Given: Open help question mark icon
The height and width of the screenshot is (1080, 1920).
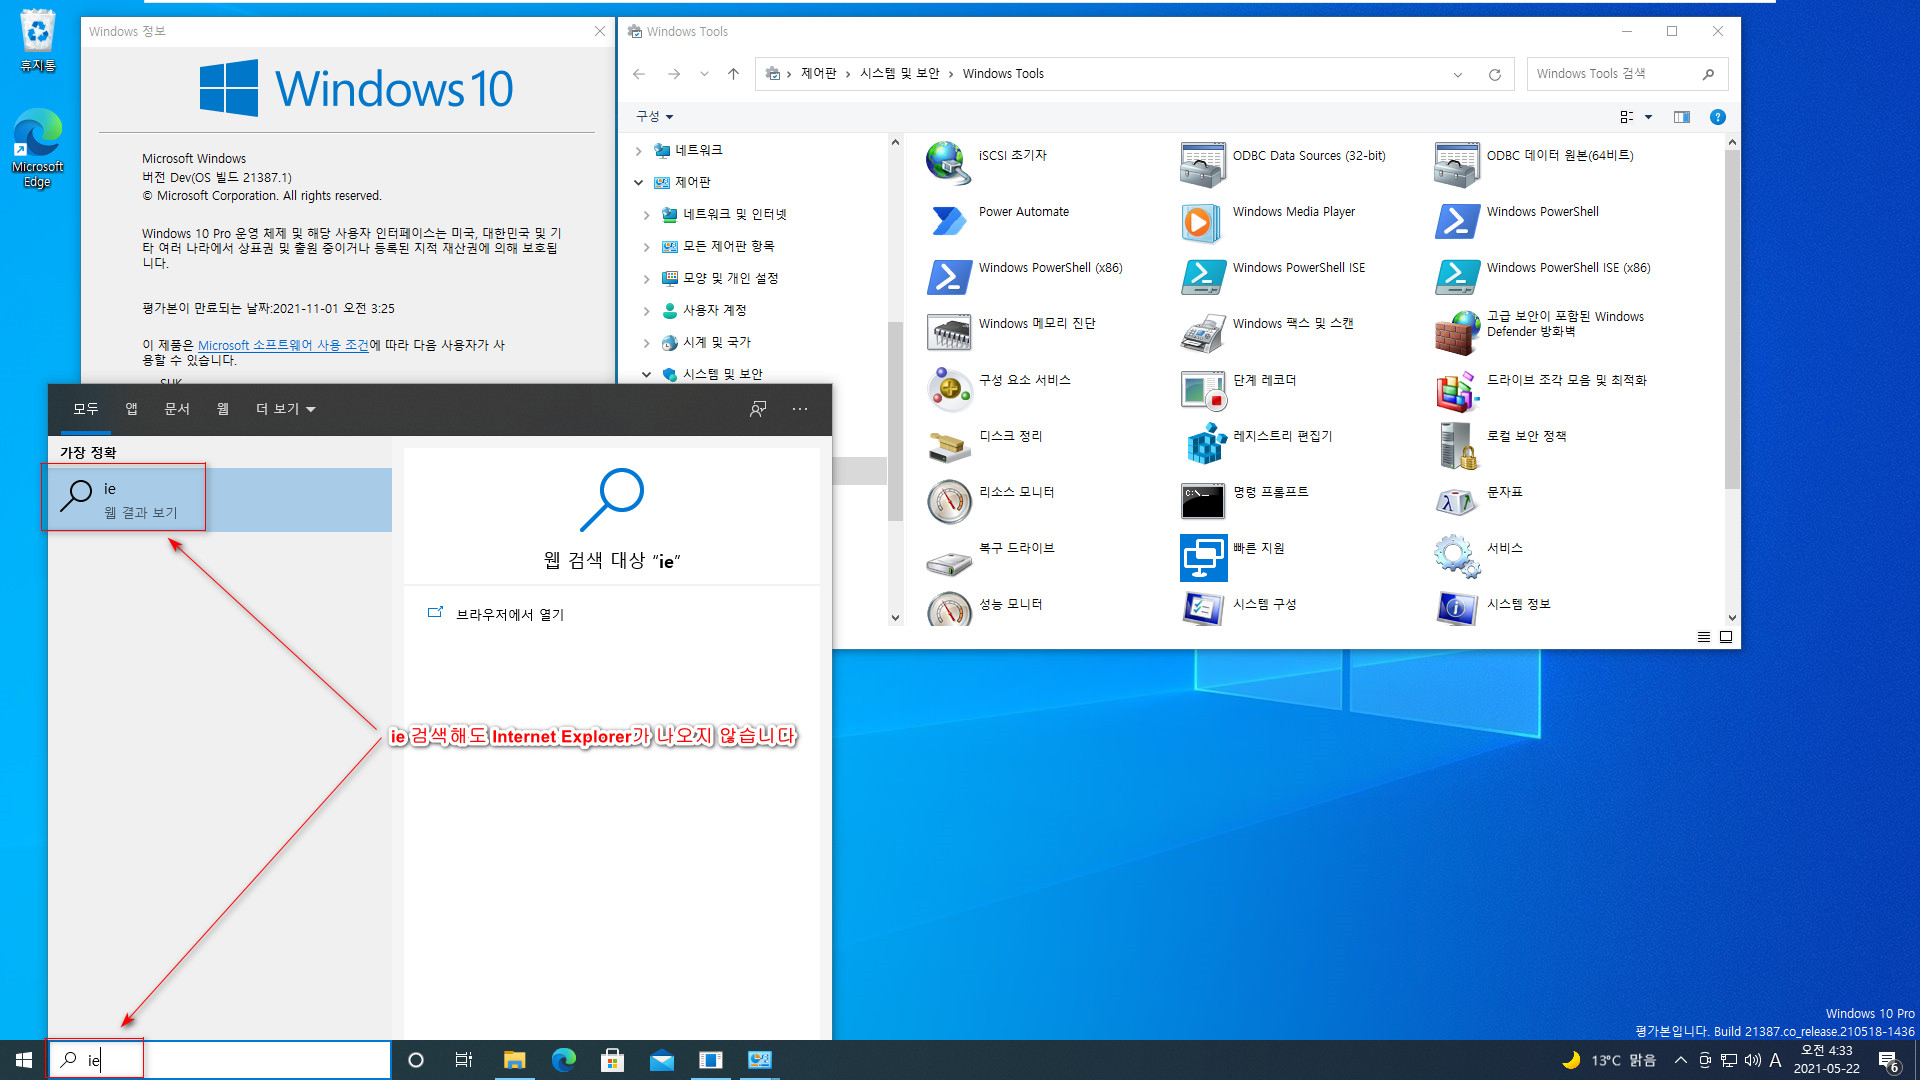Looking at the screenshot, I should [1718, 117].
